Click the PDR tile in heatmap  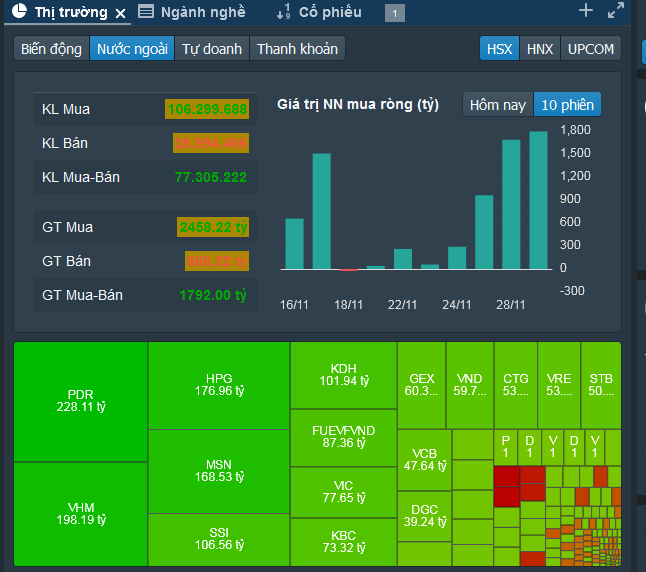[81, 401]
